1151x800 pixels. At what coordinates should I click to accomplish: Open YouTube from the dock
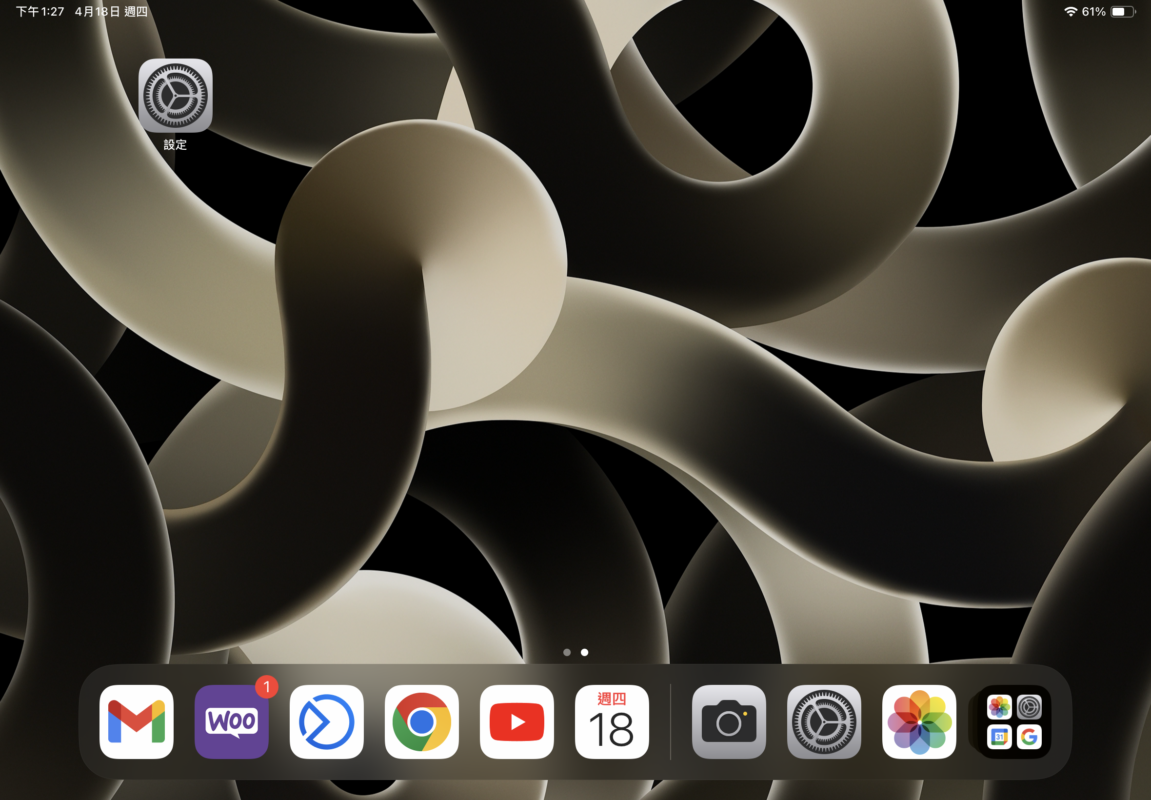(x=517, y=721)
